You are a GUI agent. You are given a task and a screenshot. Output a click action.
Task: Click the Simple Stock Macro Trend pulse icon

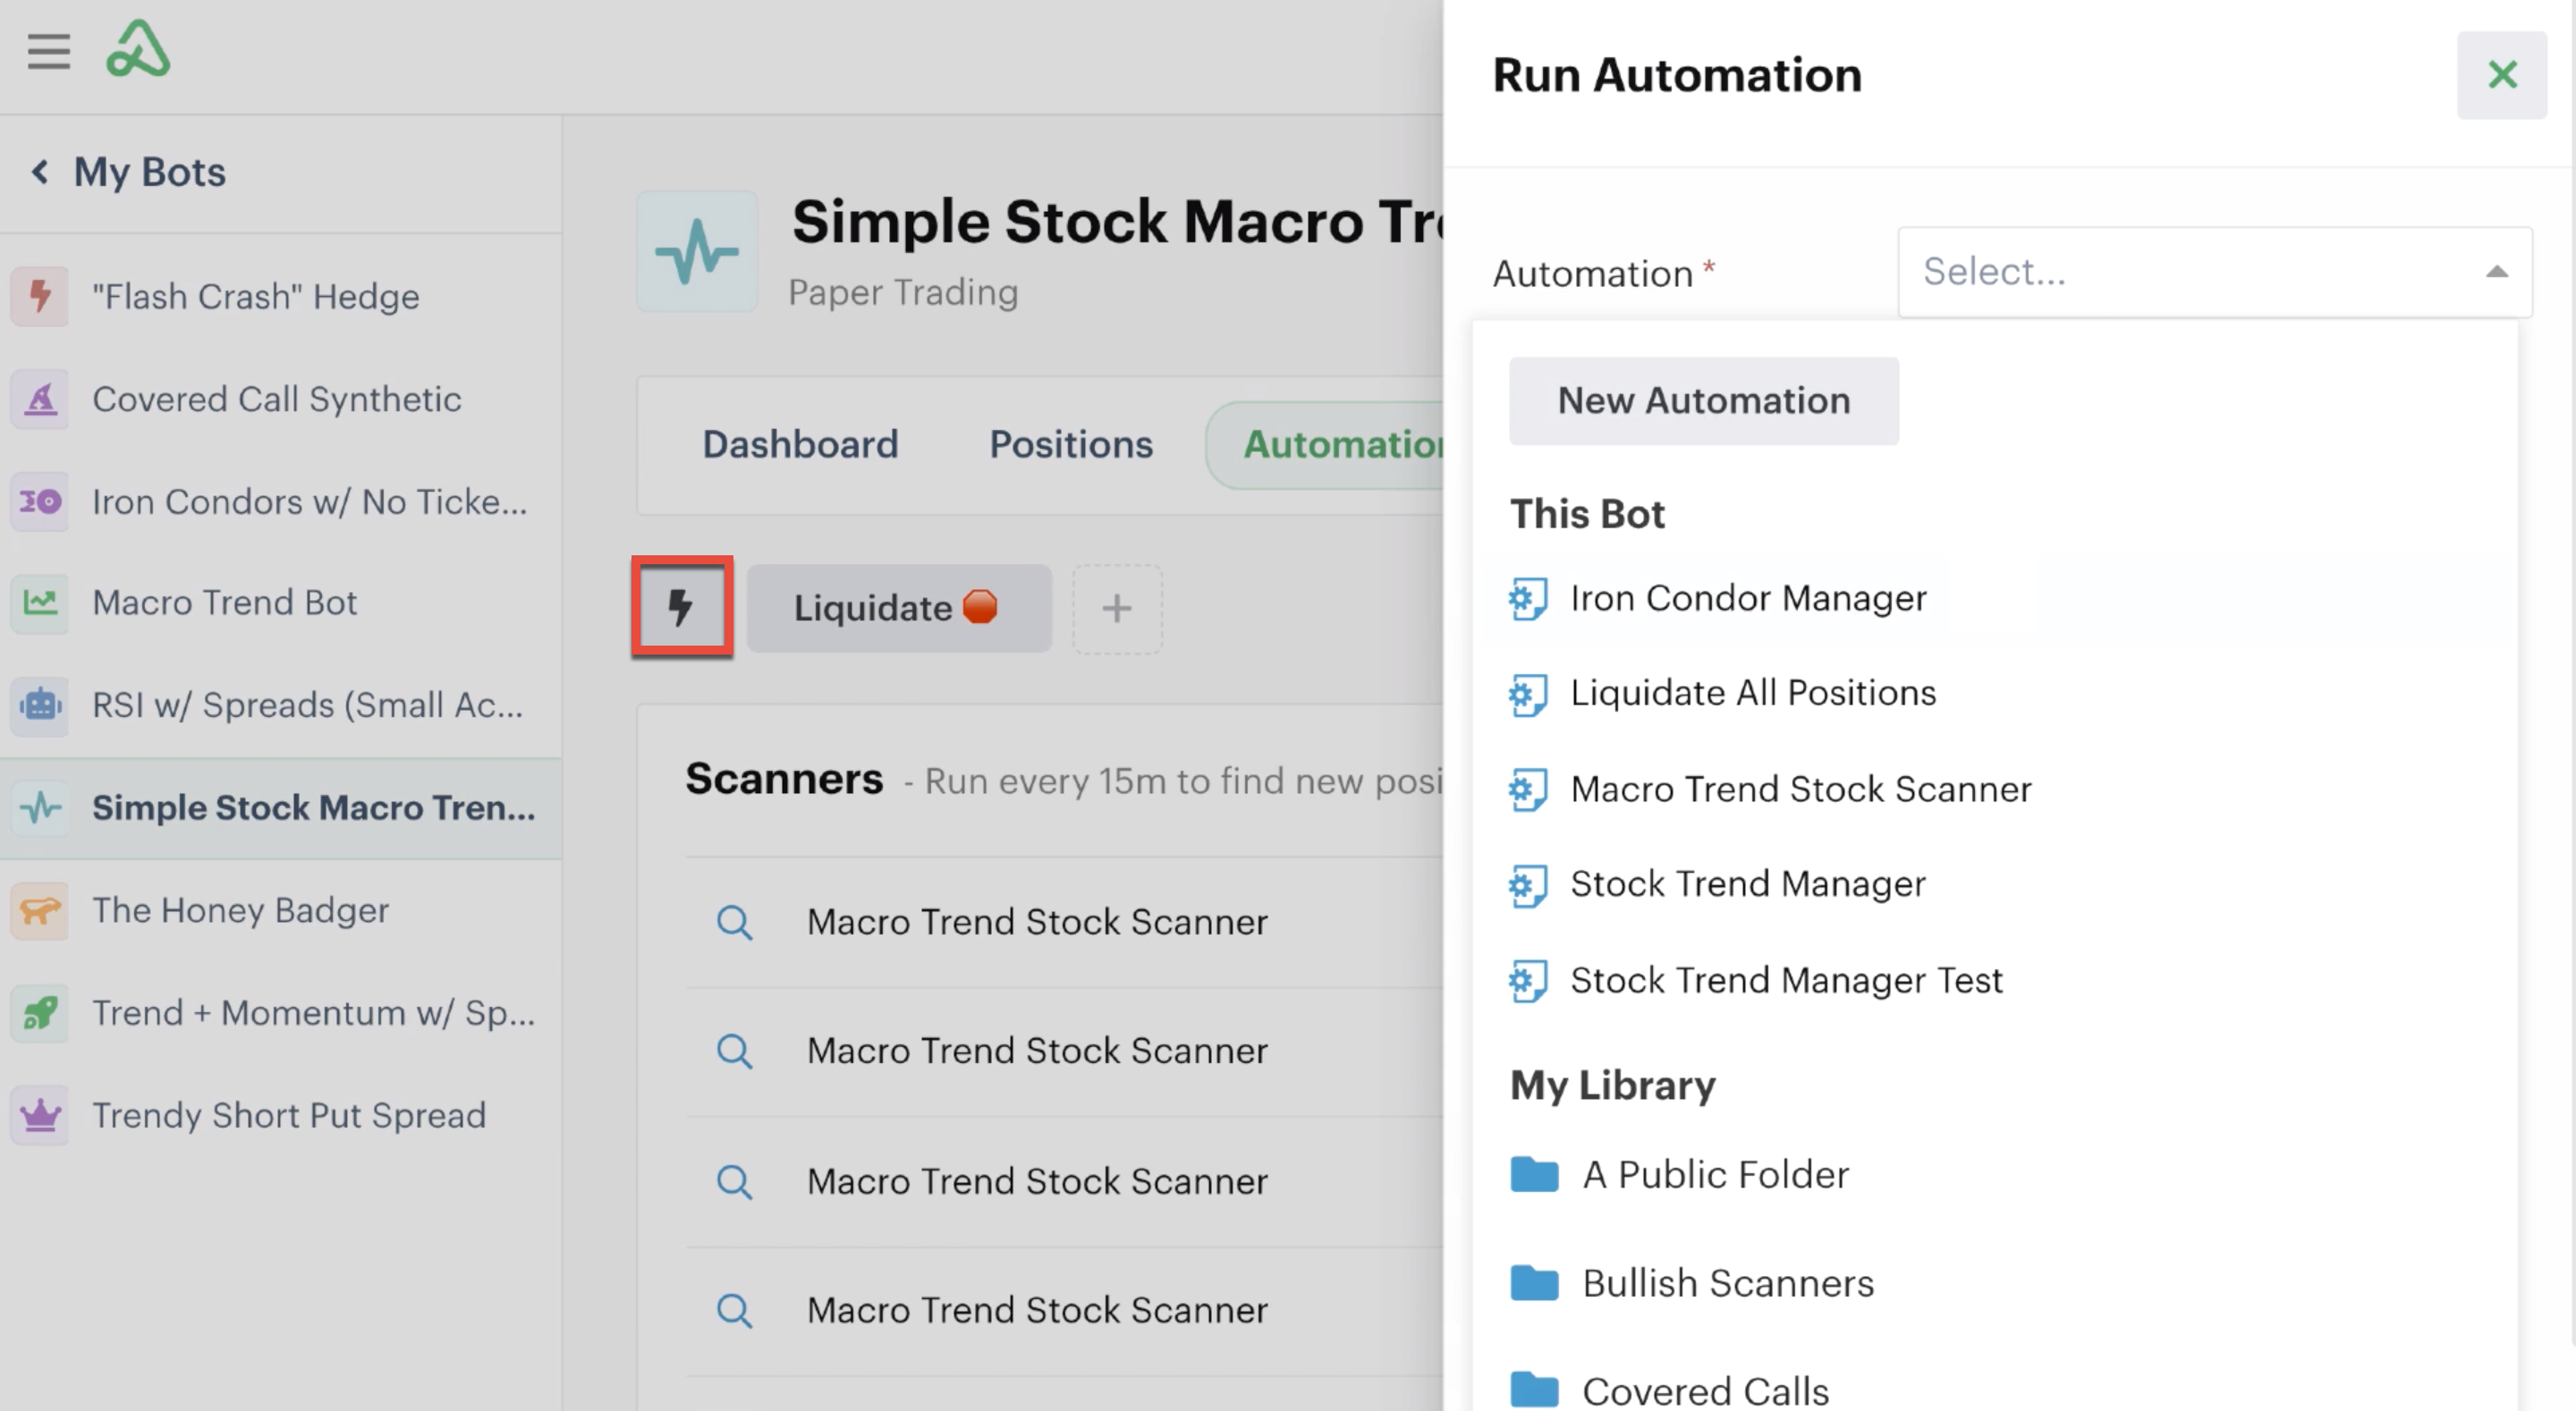[x=40, y=808]
